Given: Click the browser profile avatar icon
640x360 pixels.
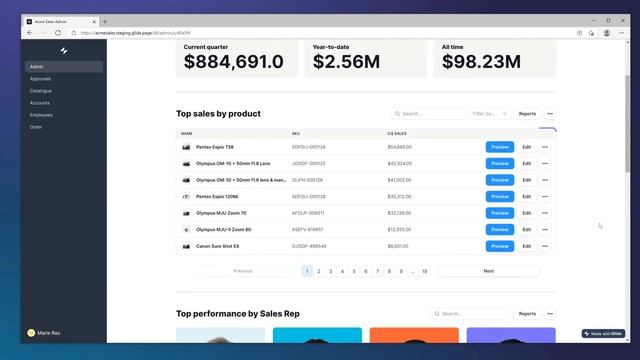Looking at the screenshot, I should [x=607, y=33].
